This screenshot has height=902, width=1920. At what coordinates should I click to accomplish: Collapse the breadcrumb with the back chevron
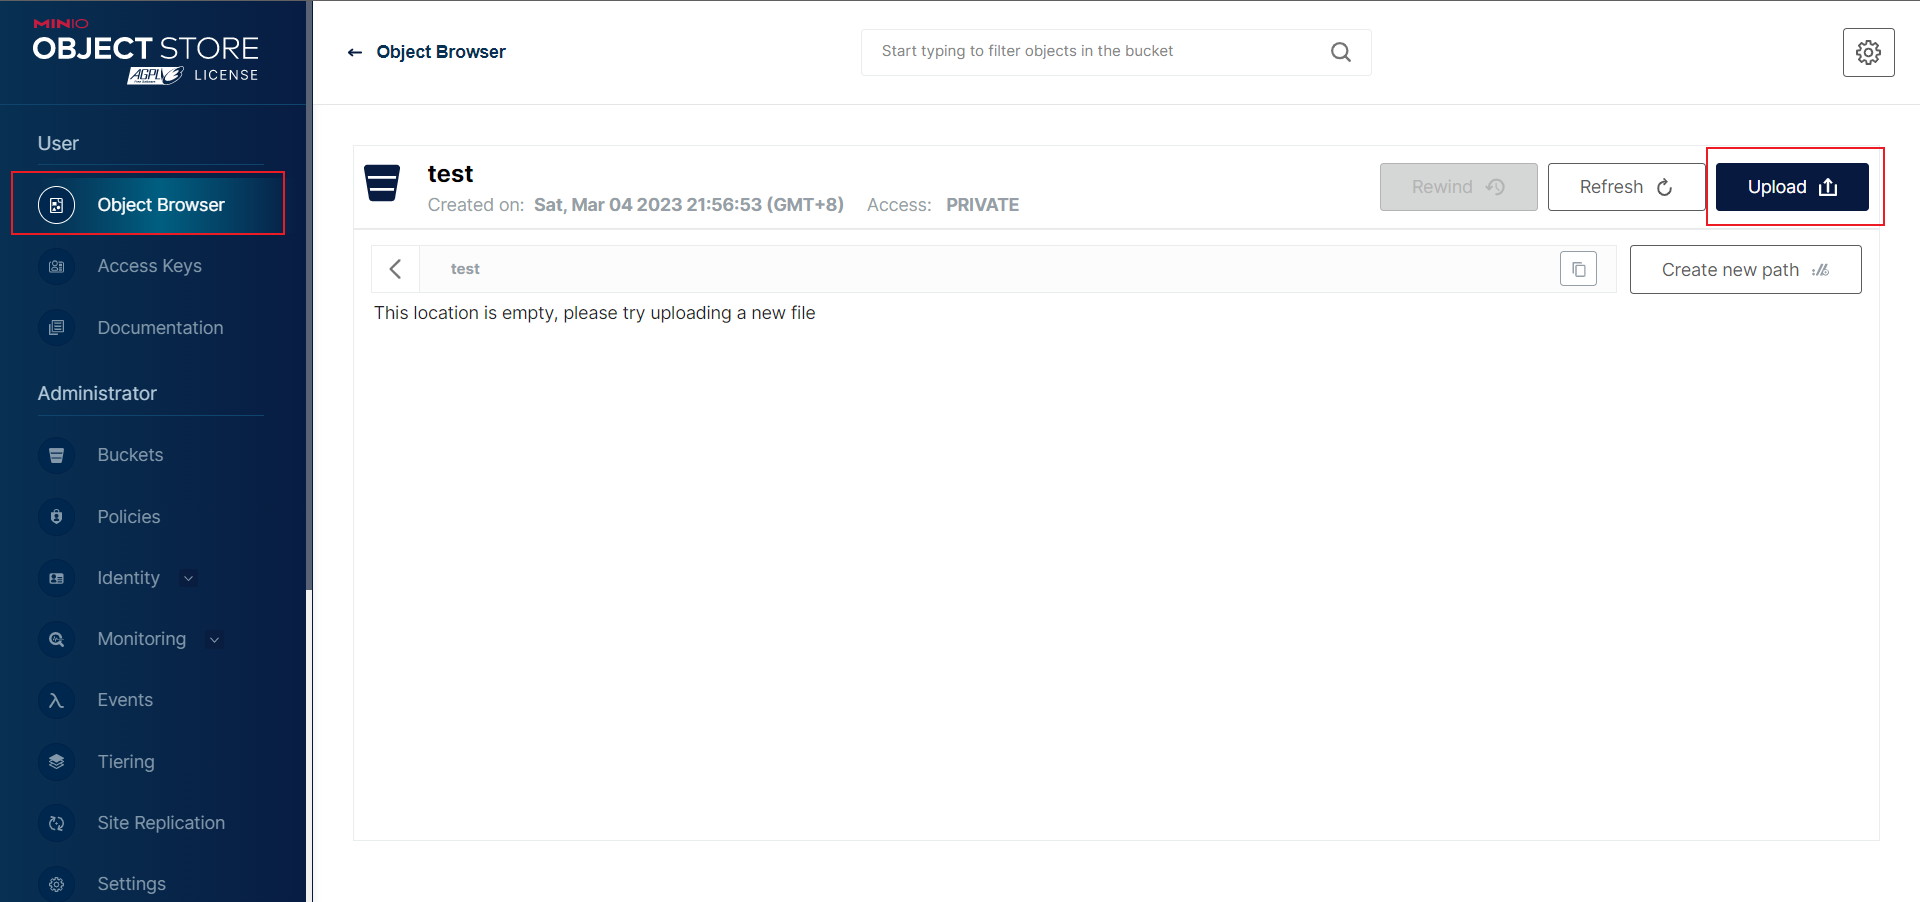pos(396,268)
